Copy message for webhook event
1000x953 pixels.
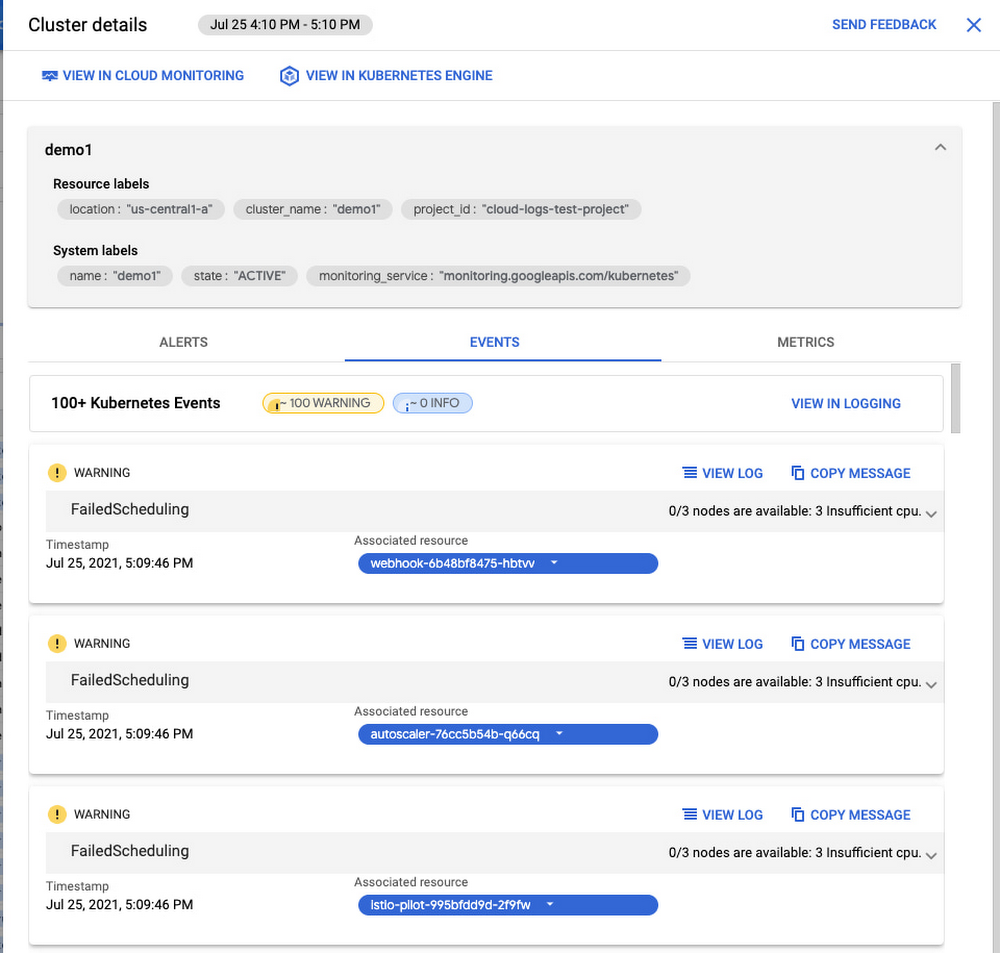[851, 473]
